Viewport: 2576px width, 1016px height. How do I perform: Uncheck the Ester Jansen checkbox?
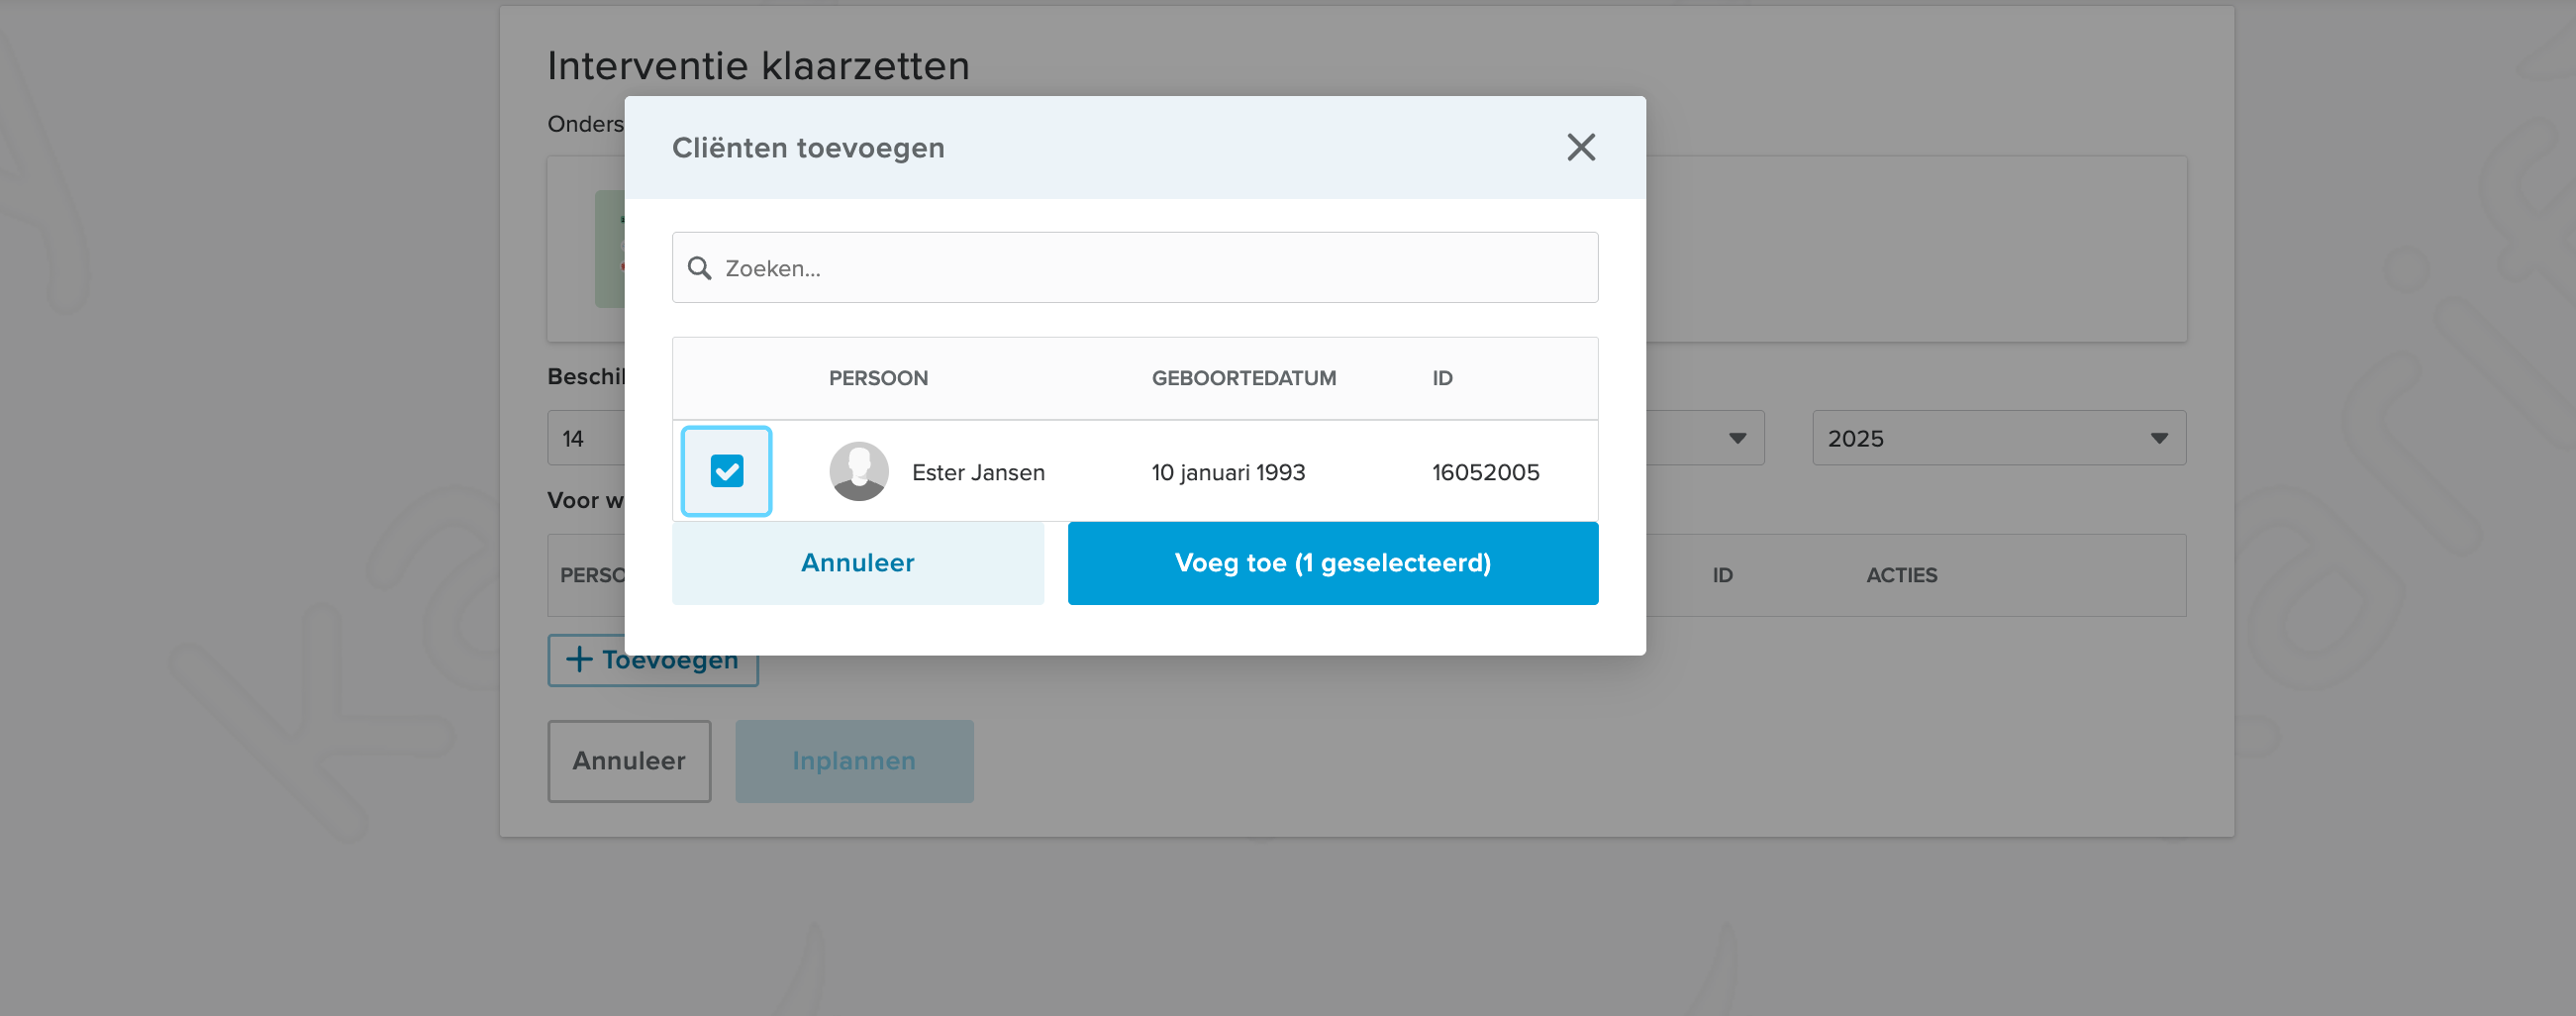tap(727, 471)
